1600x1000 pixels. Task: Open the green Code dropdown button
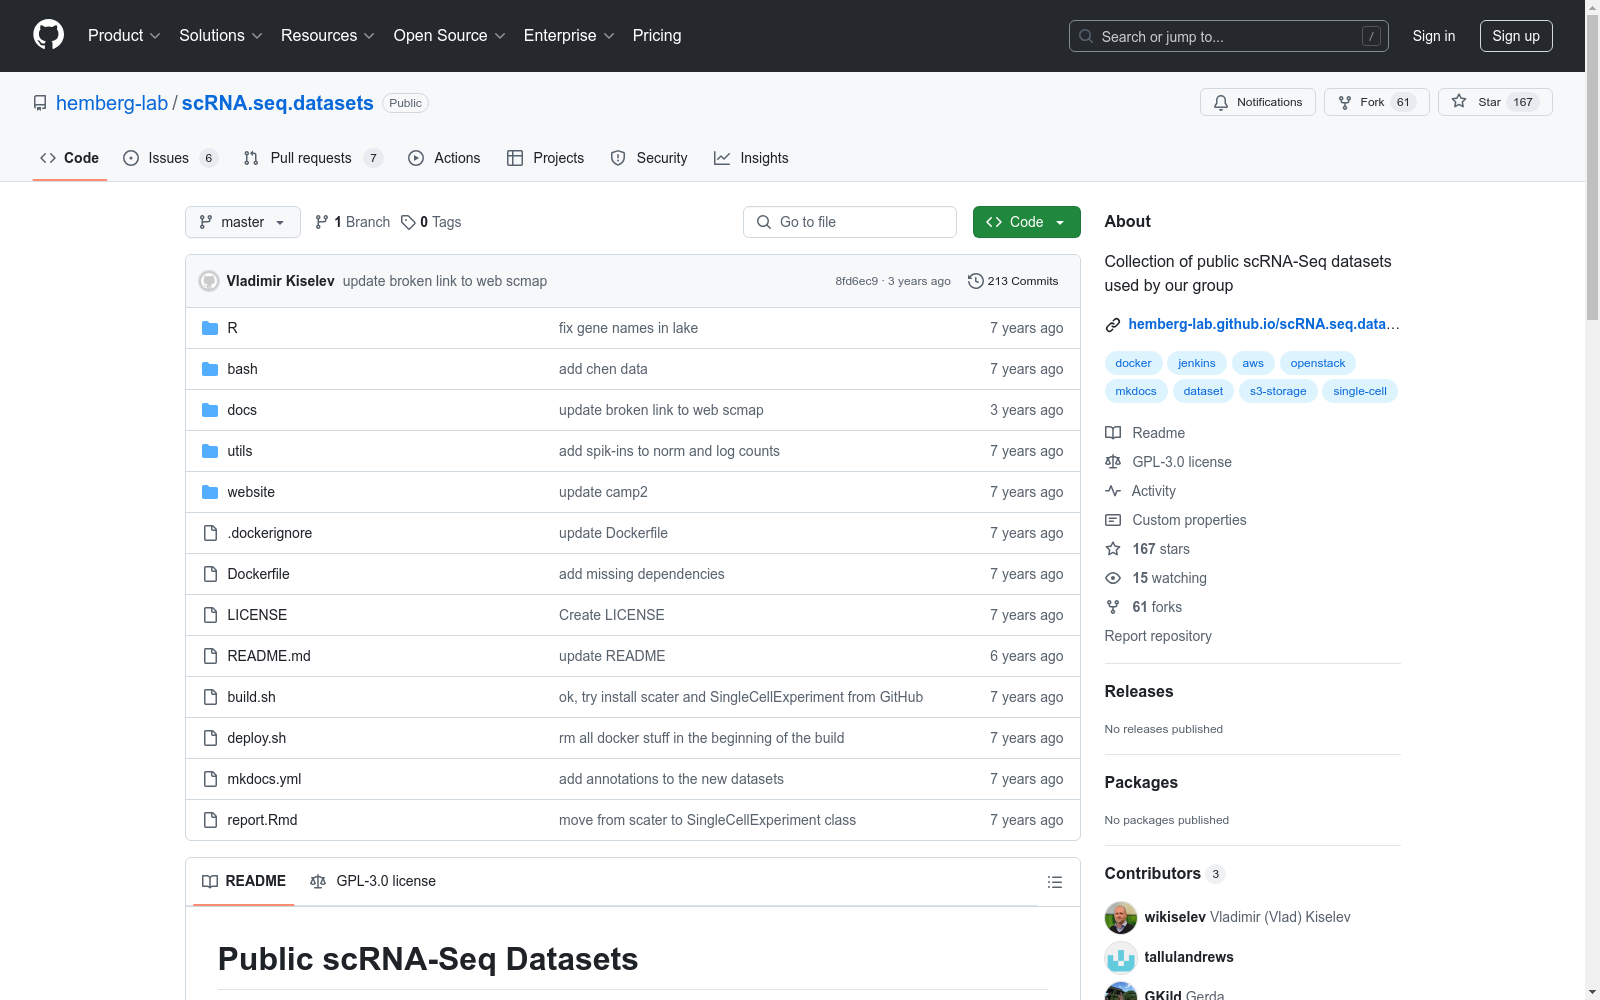[1026, 222]
